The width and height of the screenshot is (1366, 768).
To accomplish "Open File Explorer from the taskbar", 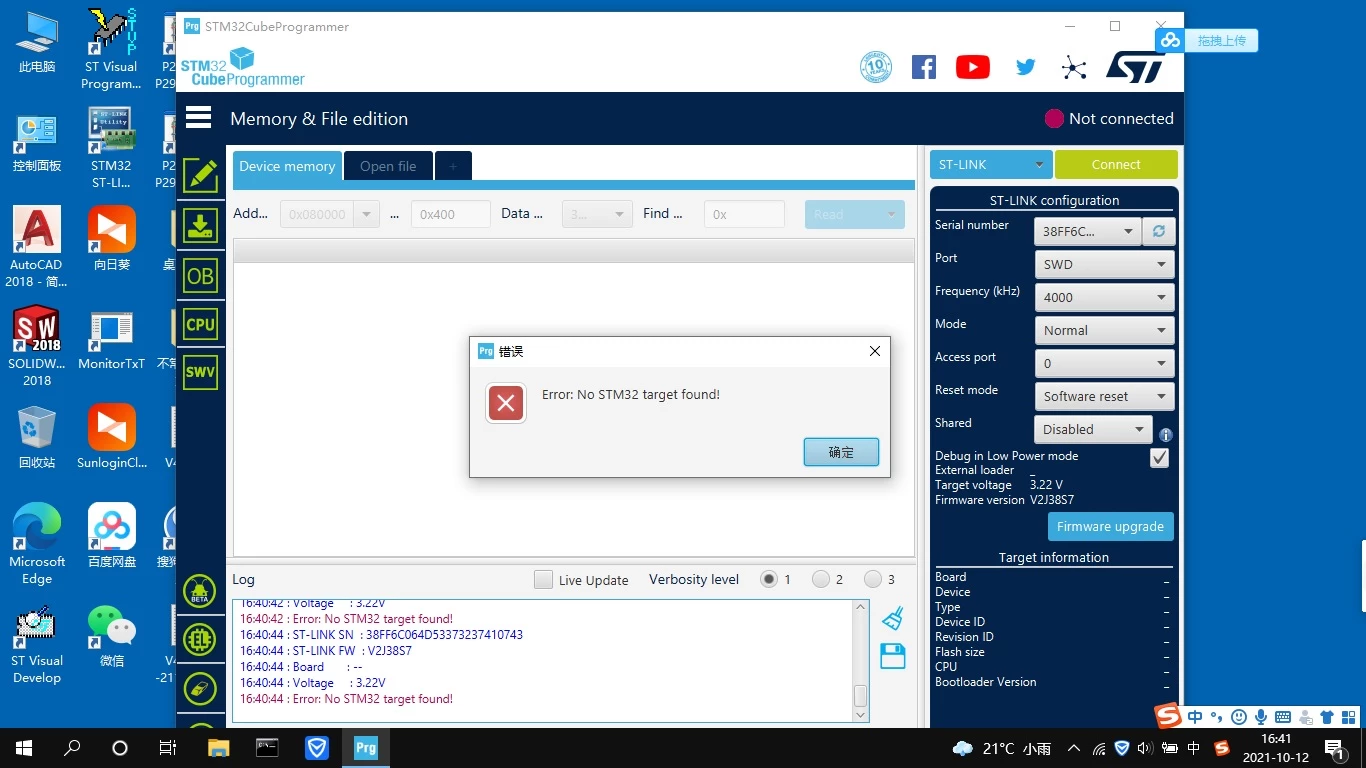I will (x=218, y=748).
